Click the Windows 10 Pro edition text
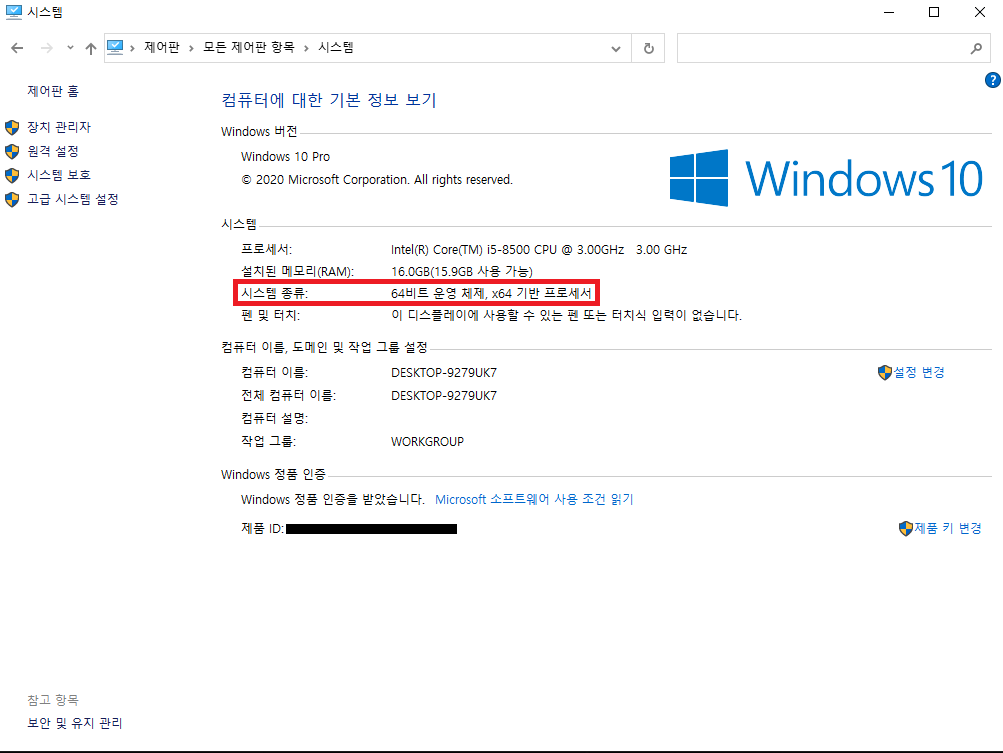 pyautogui.click(x=285, y=157)
